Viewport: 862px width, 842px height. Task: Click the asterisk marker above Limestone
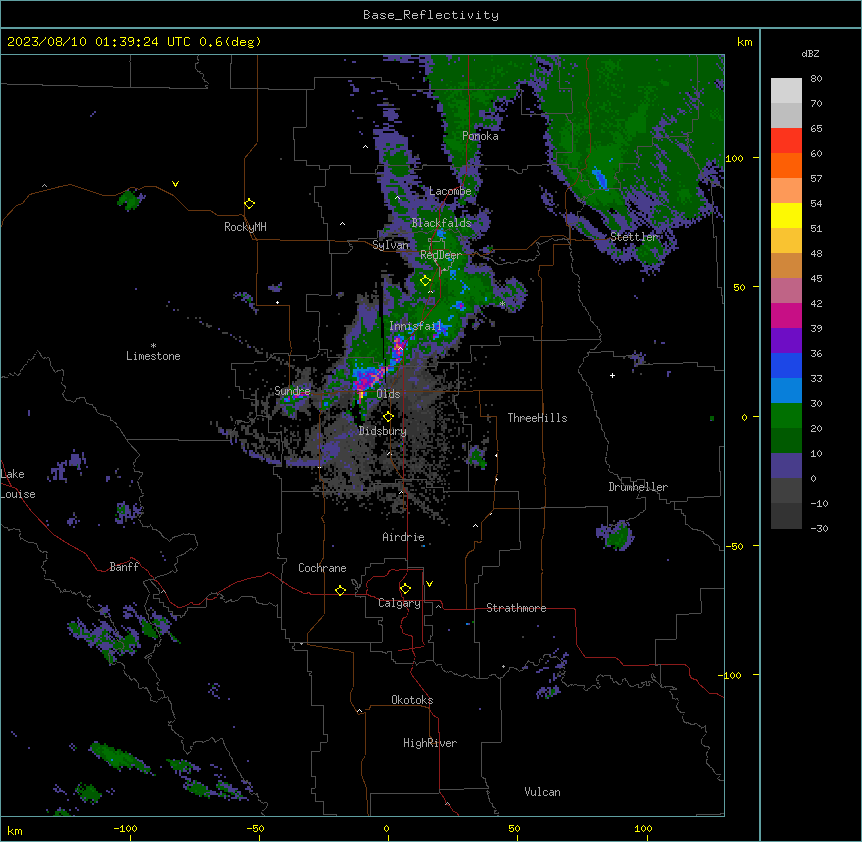click(153, 346)
